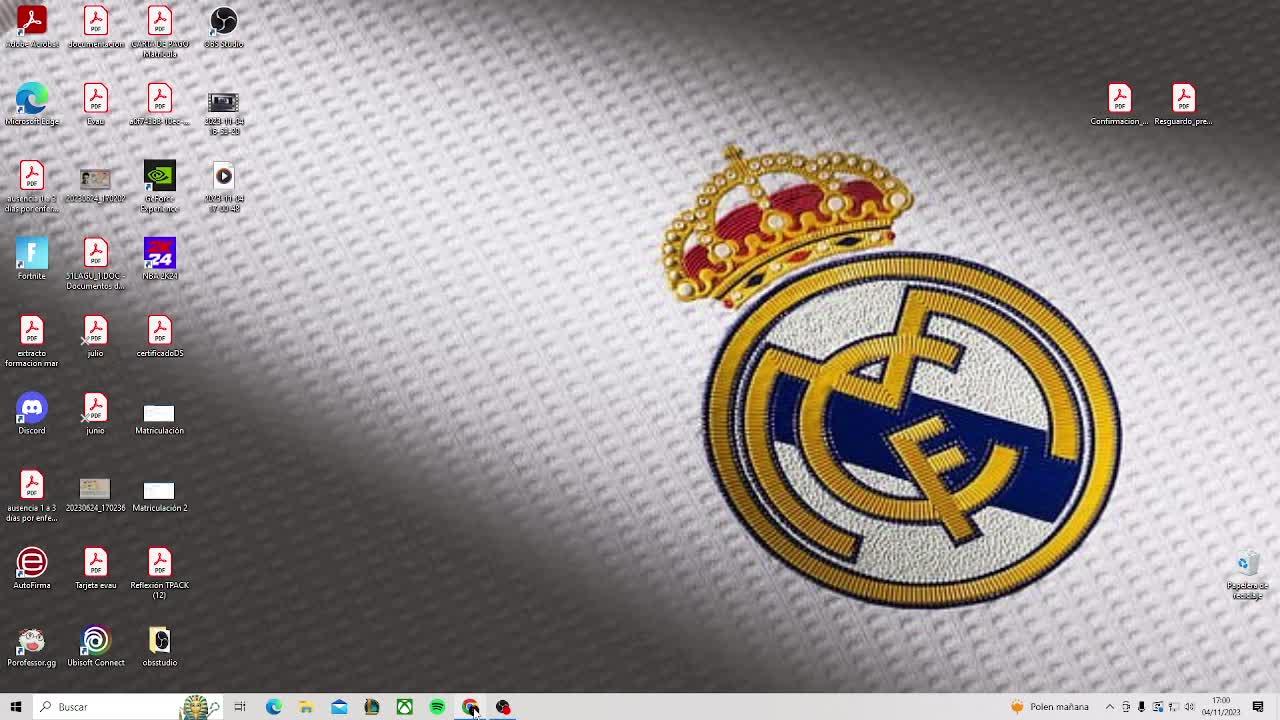Open the network tray icon
The width and height of the screenshot is (1280, 720).
(x=1173, y=707)
